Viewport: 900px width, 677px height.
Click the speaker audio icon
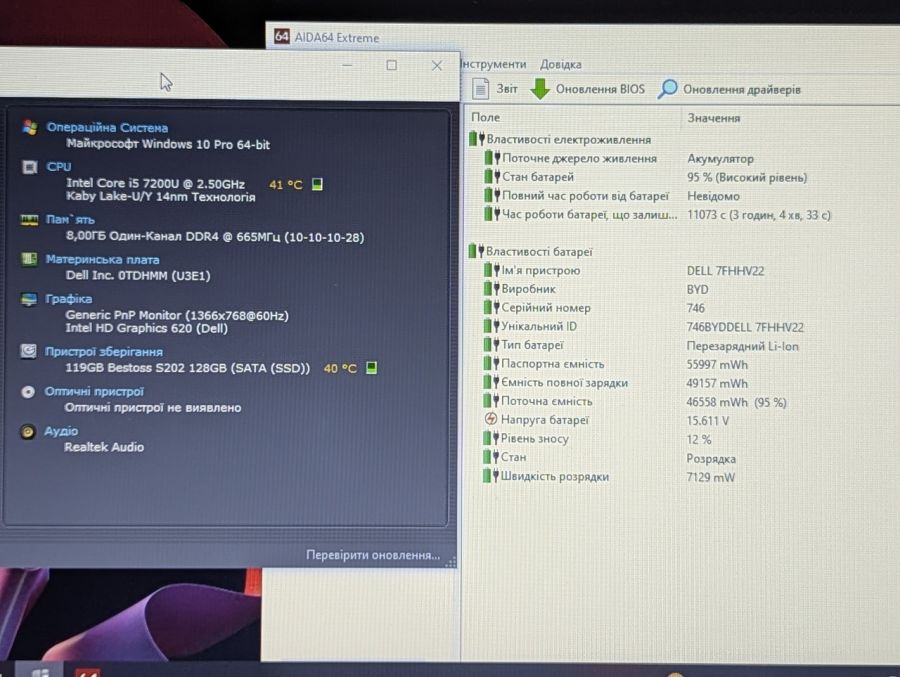27,431
